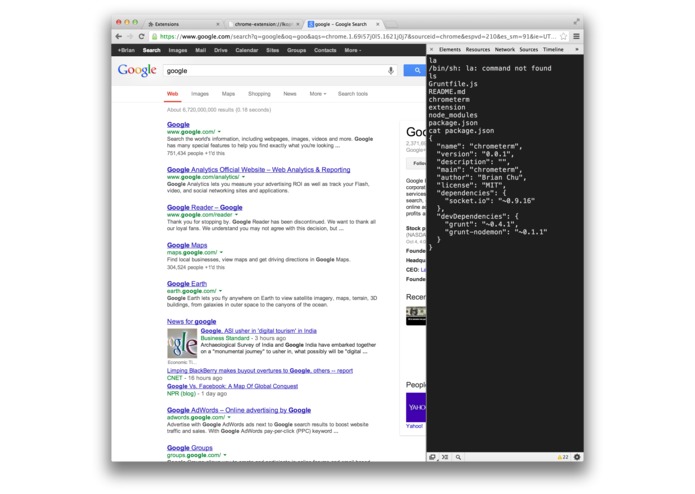Open the Sources DevTools tab

pyautogui.click(x=528, y=50)
